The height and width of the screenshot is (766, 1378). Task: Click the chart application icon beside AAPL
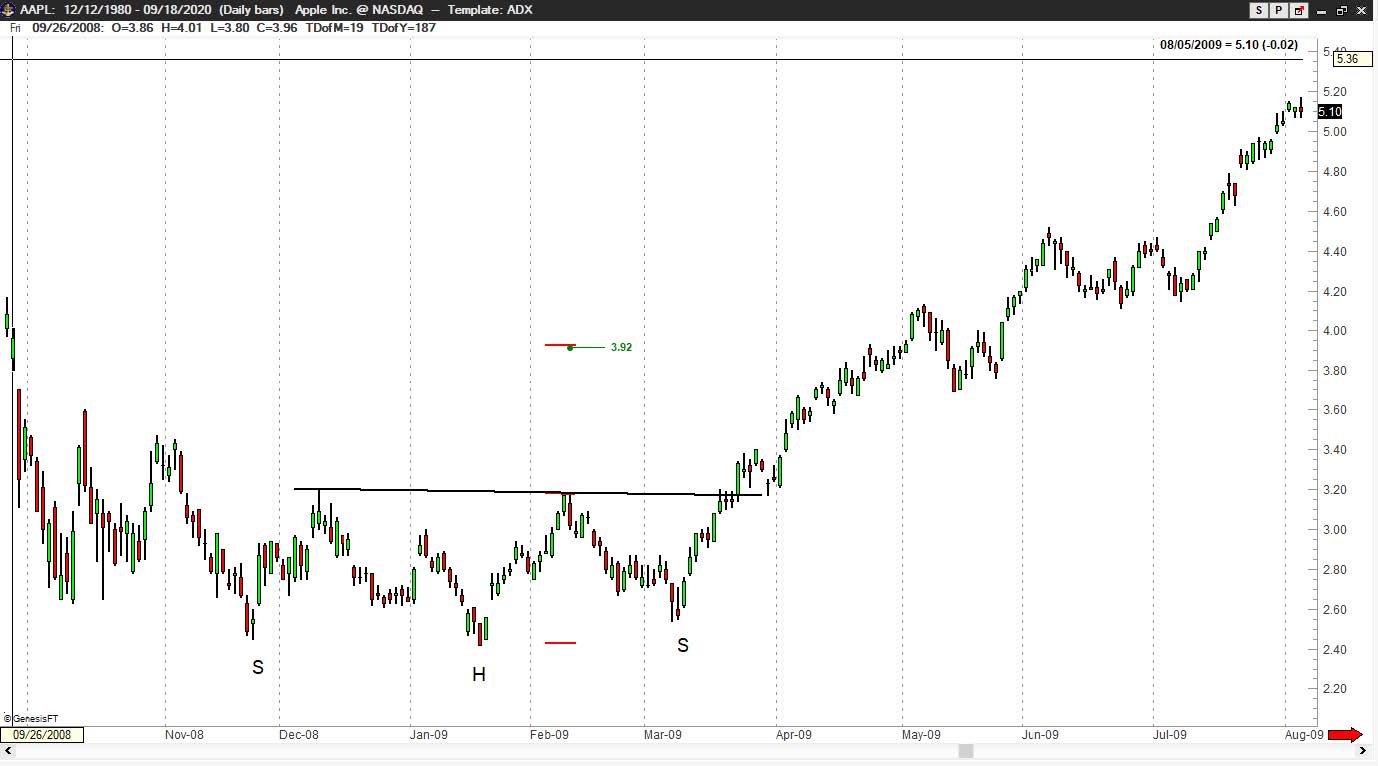pyautogui.click(x=9, y=9)
